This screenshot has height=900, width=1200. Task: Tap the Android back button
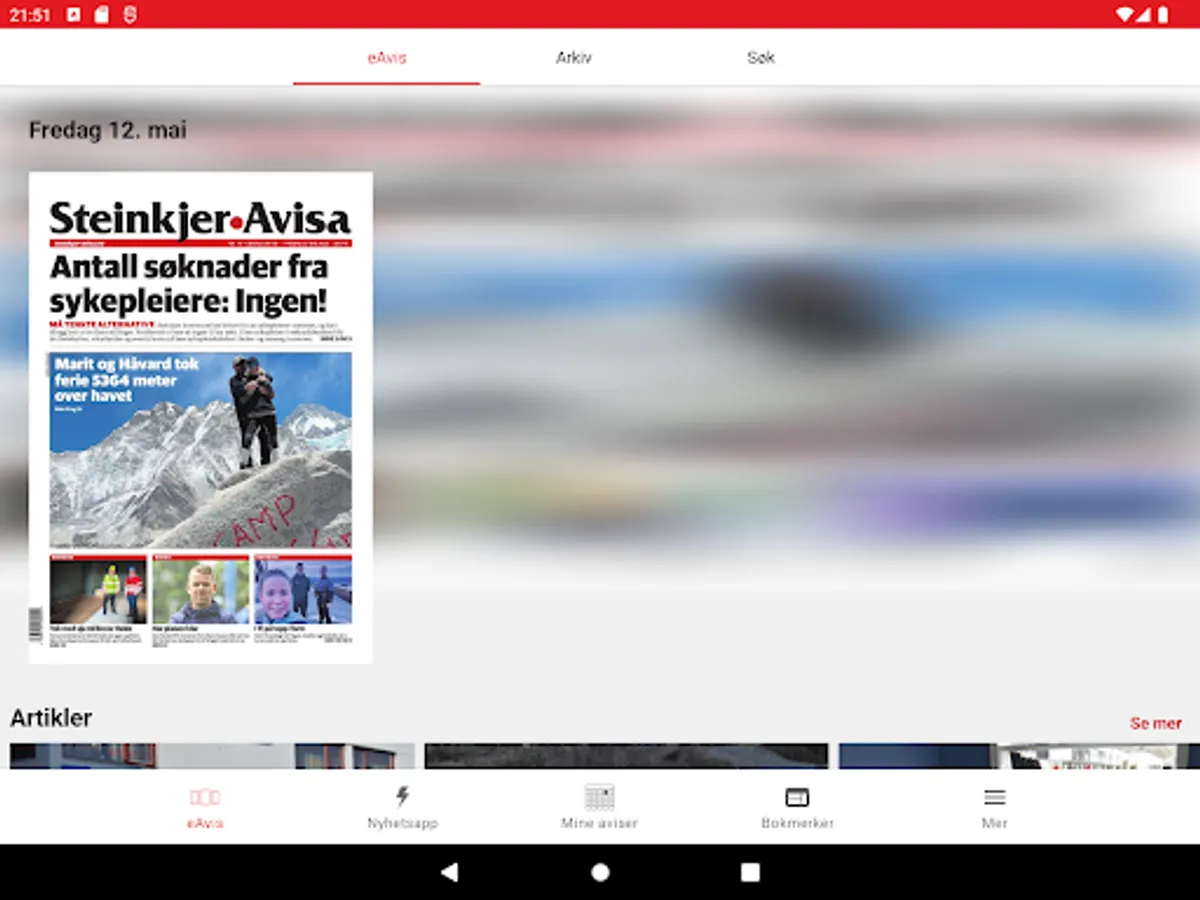pos(449,872)
